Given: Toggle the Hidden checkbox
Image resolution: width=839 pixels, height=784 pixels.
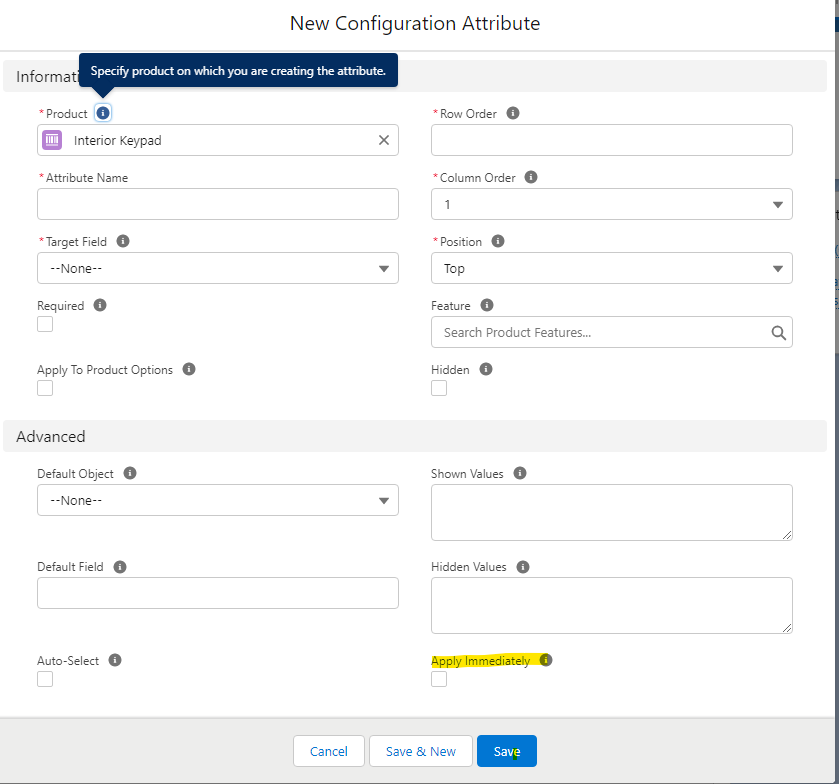Looking at the screenshot, I should click(439, 388).
